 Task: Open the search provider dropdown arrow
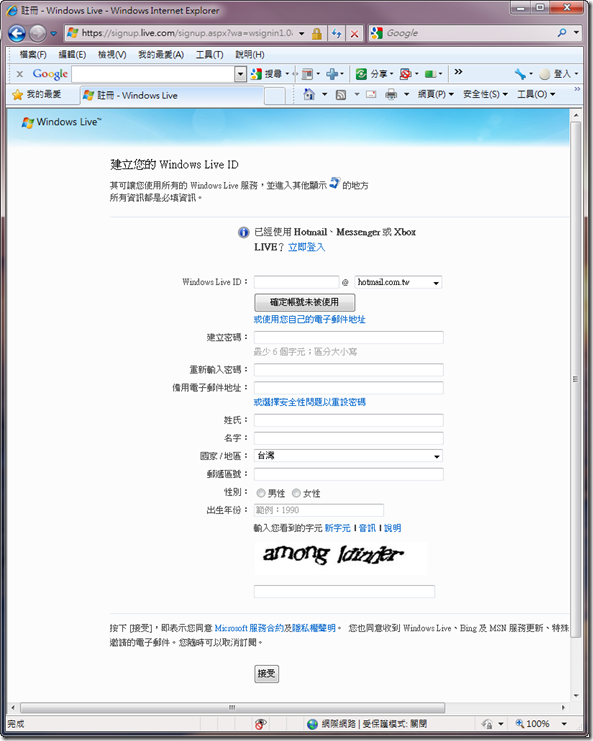tap(576, 33)
